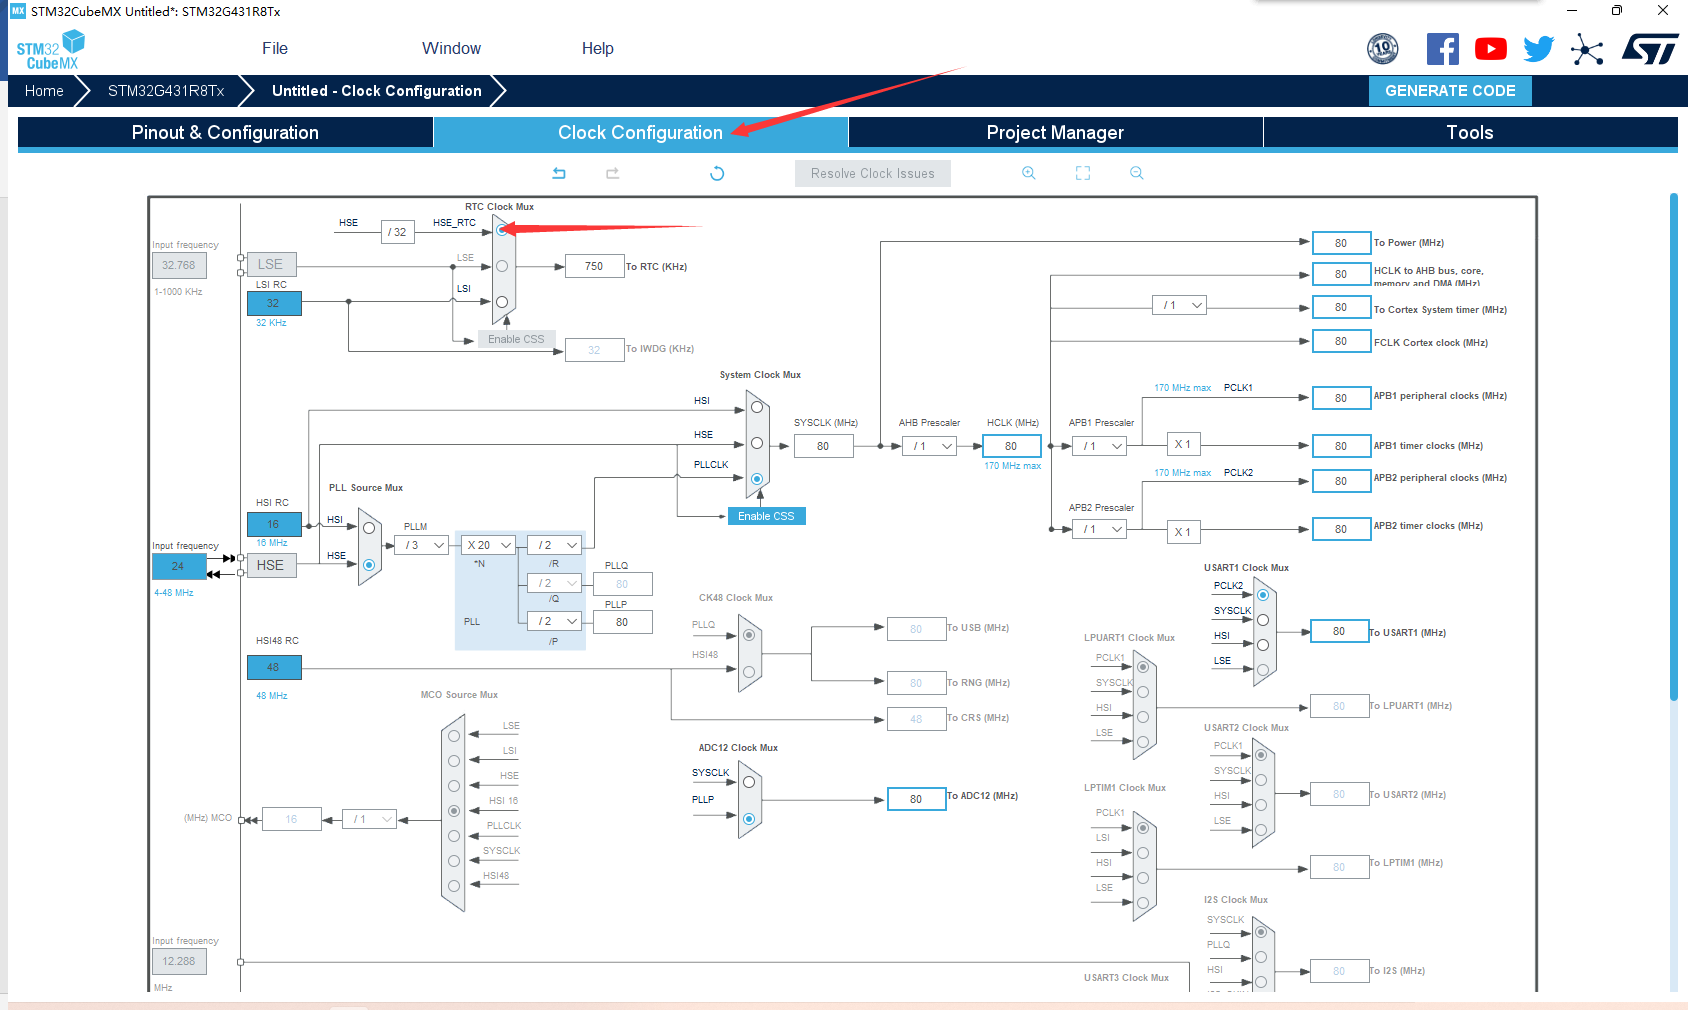
Task: Click the circular refresh icon
Action: (x=717, y=173)
